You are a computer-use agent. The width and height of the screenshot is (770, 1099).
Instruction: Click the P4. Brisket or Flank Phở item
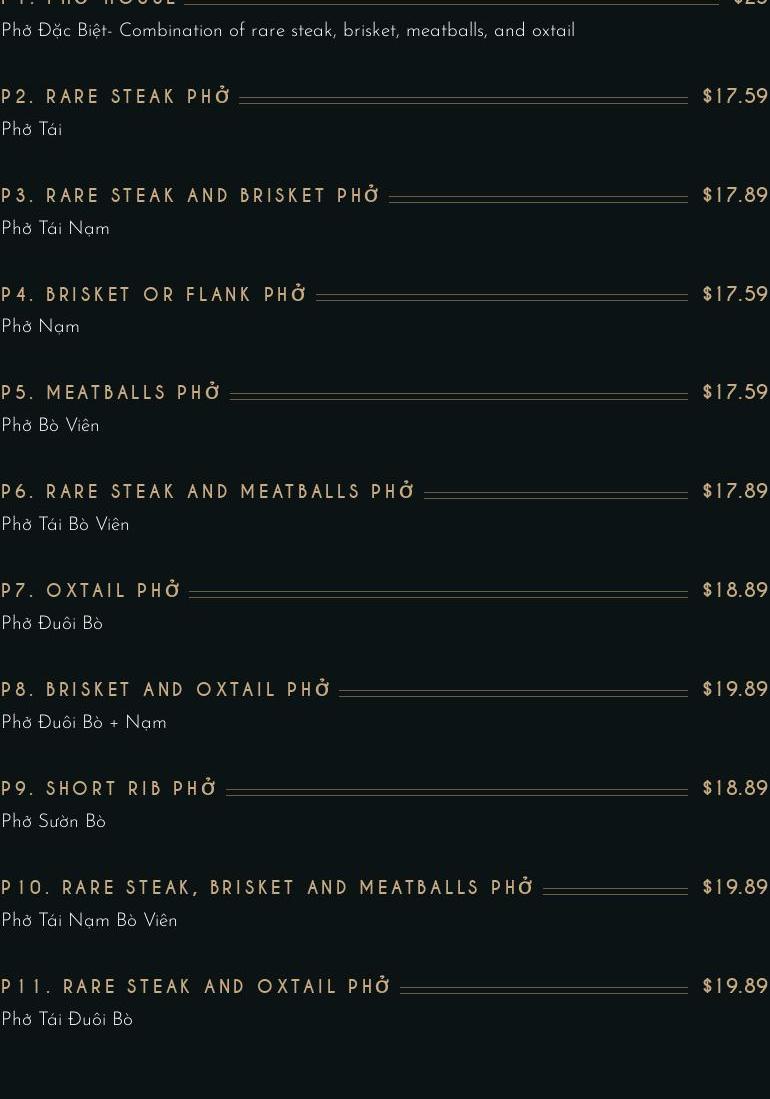[154, 295]
